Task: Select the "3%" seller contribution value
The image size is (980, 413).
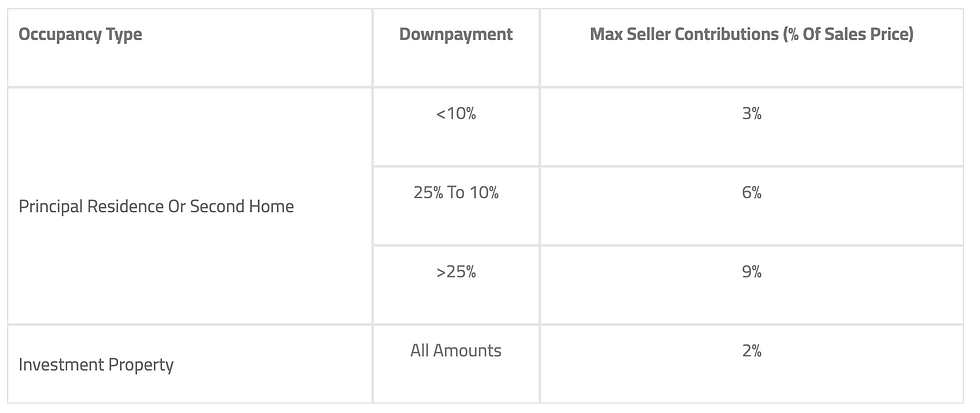Action: click(752, 114)
